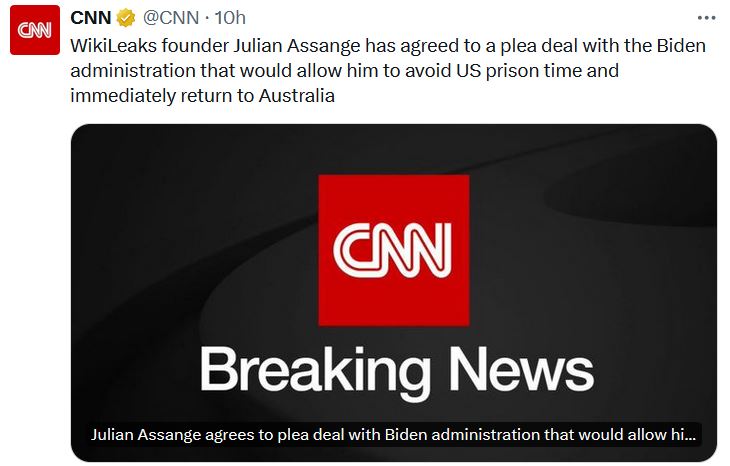Click the gold verified badge
Viewport: 730px width, 466px height.
(x=127, y=19)
